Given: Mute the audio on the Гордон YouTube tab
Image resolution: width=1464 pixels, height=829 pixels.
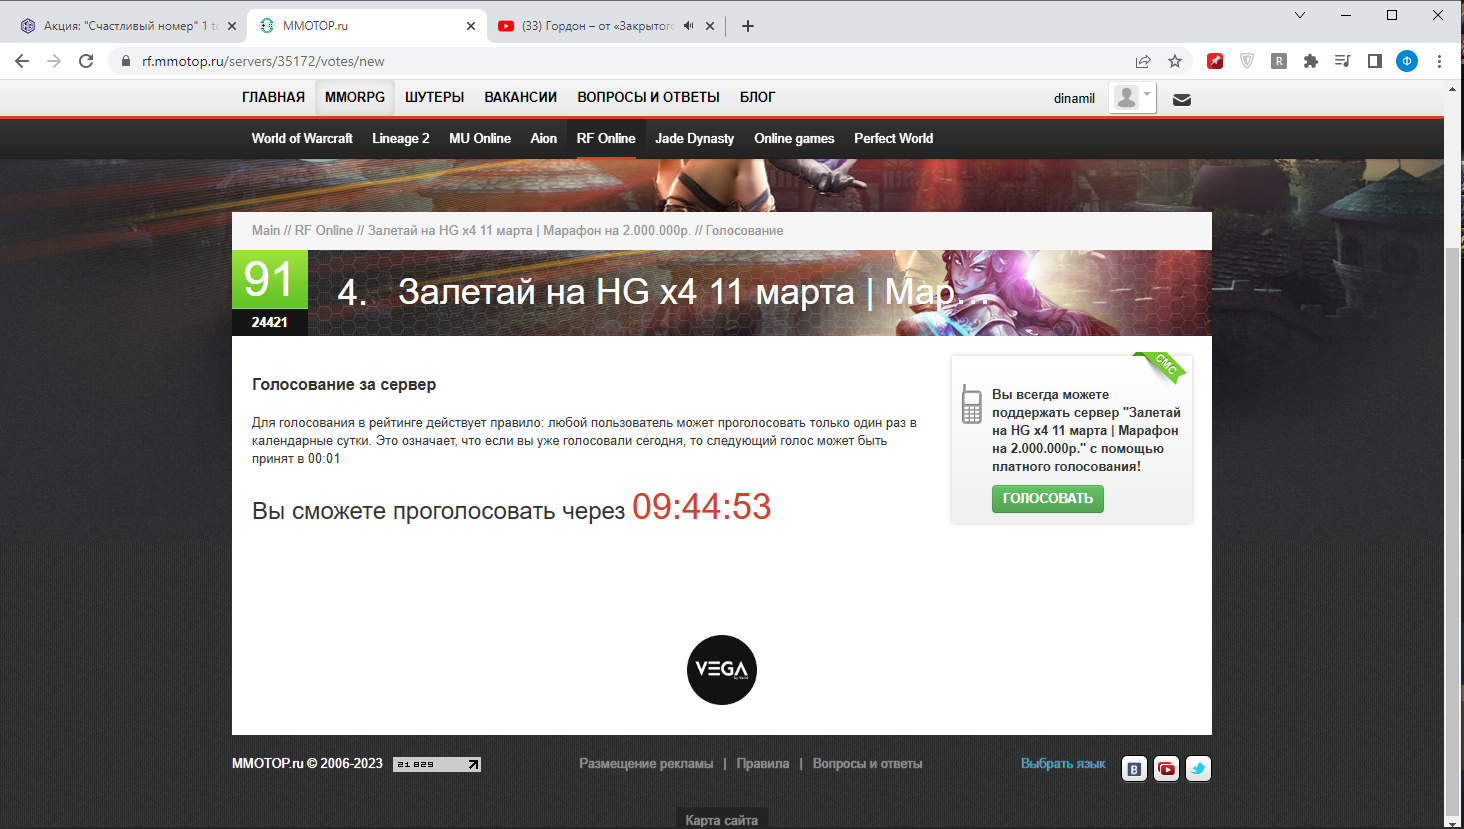Looking at the screenshot, I should (x=688, y=26).
